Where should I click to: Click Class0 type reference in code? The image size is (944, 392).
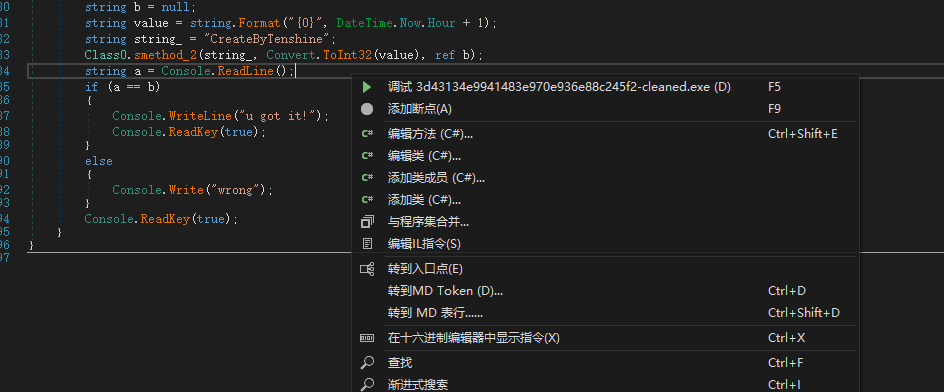106,55
